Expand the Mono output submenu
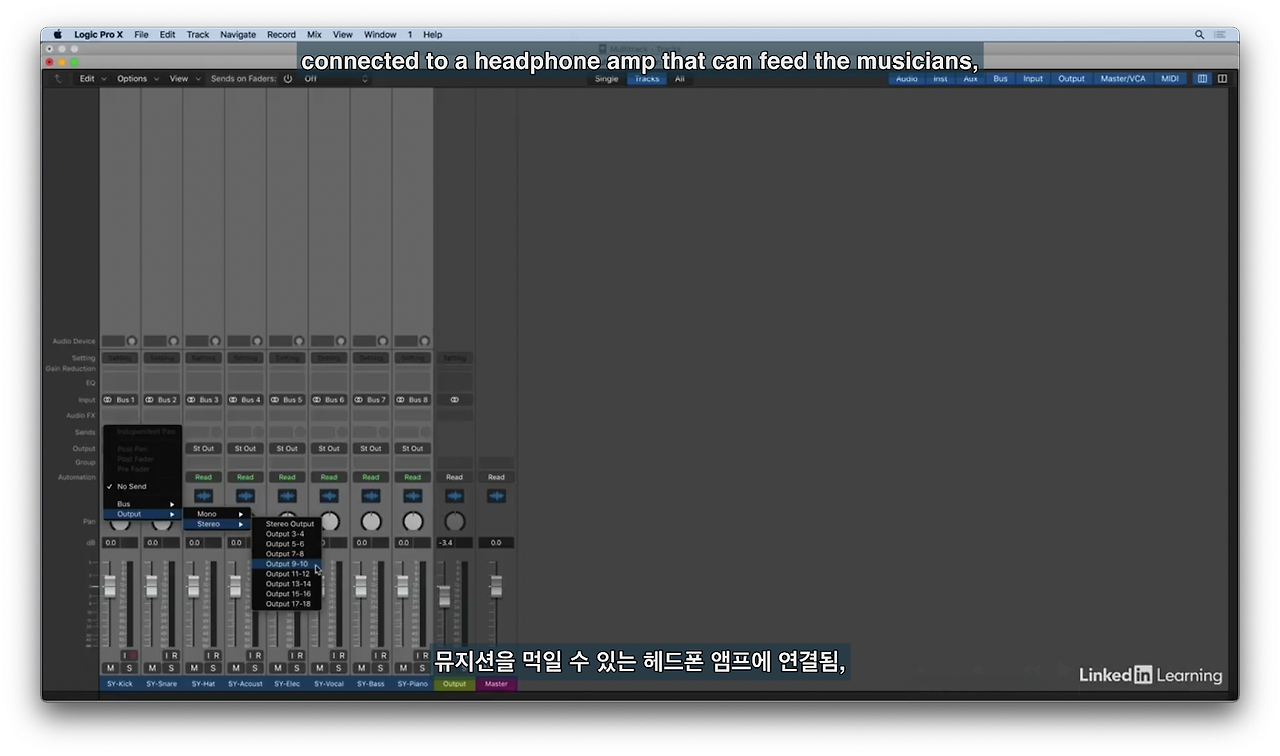Screen dimensions: 1280x756 [217, 514]
